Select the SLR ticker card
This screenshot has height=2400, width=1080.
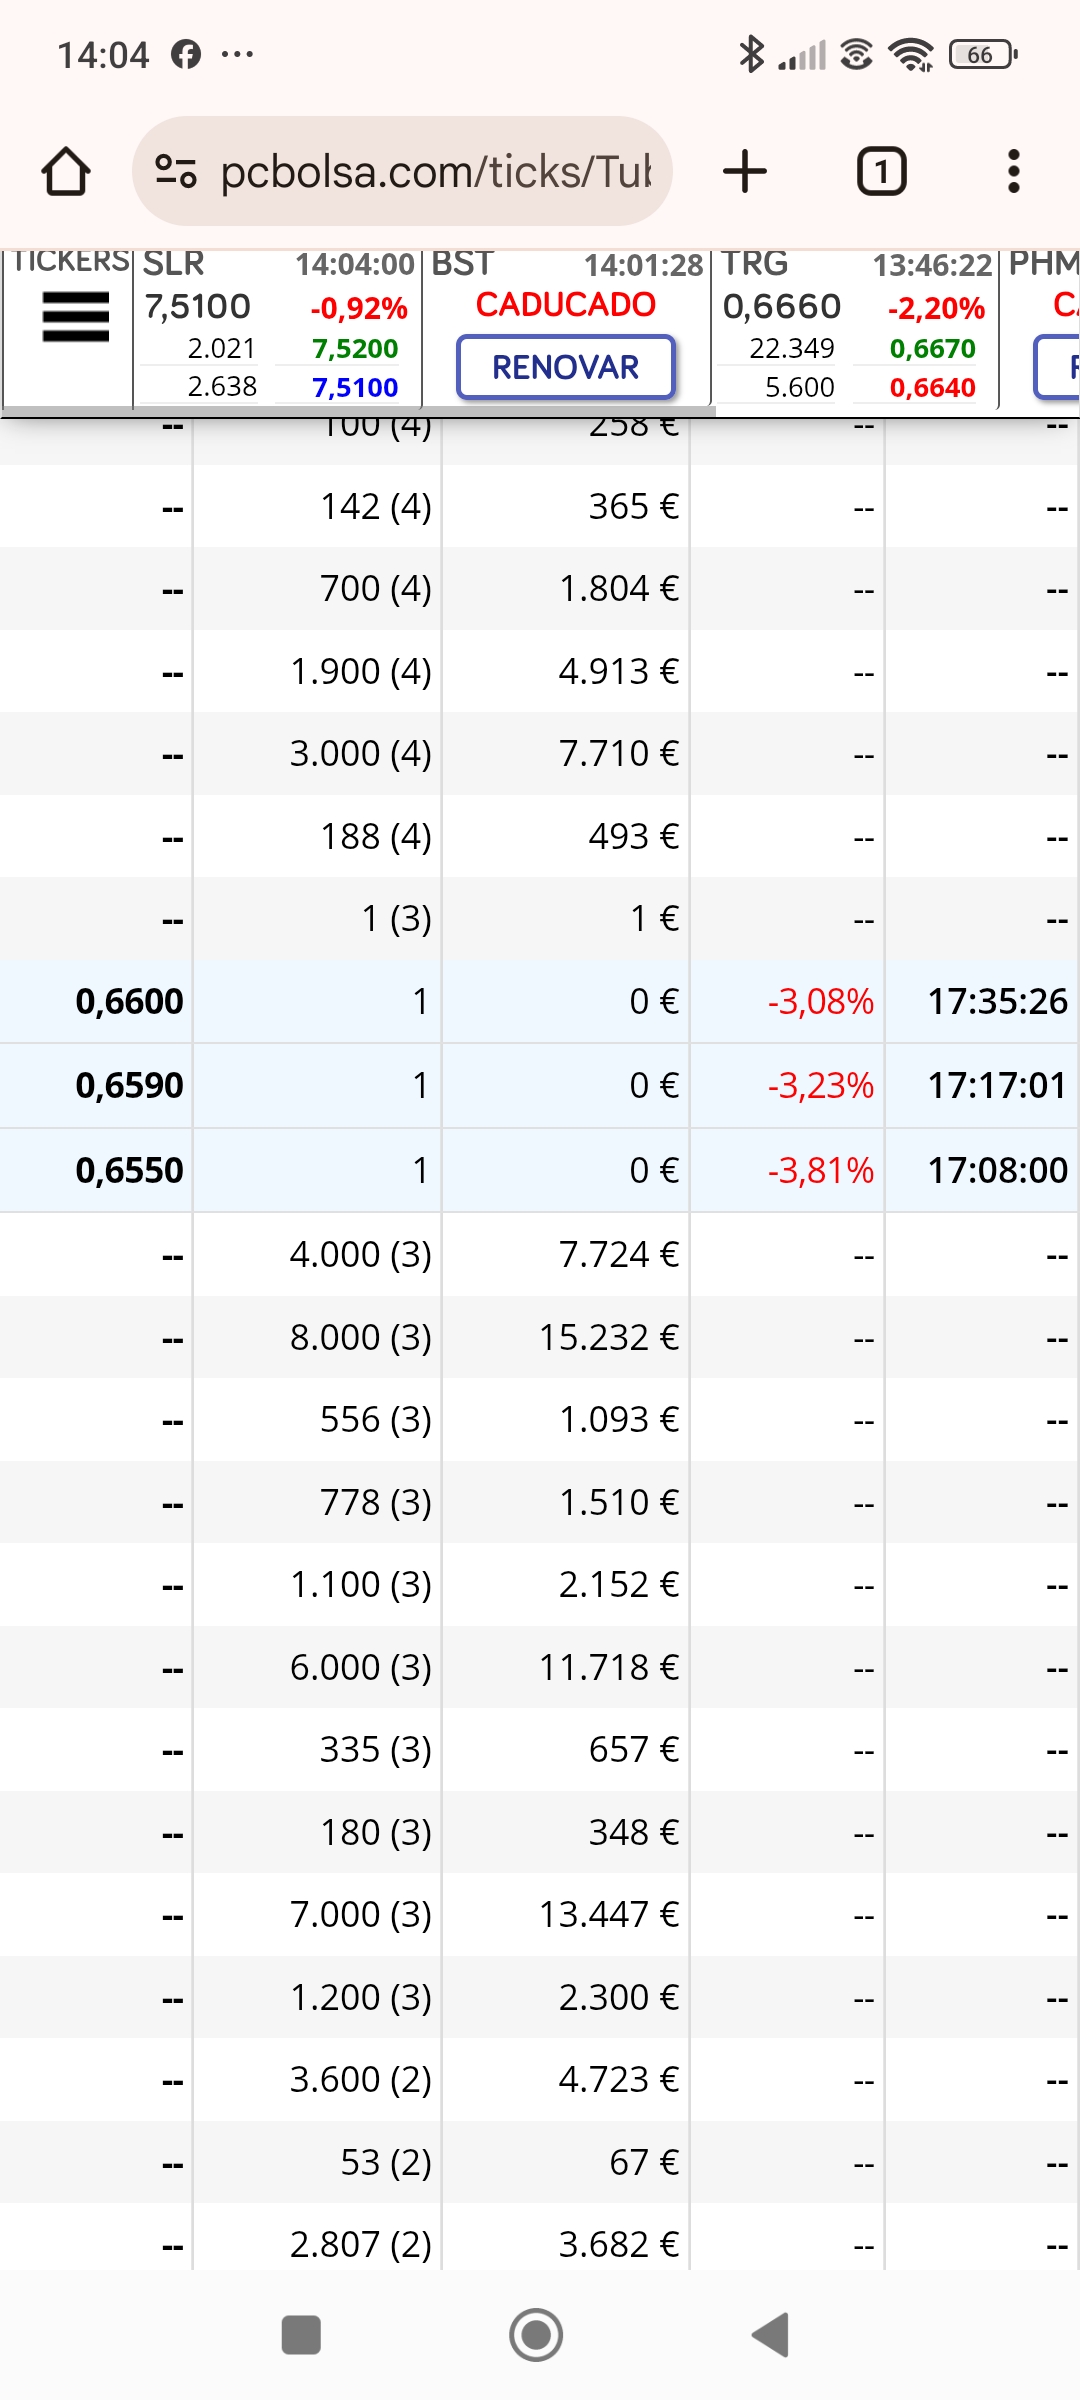[x=277, y=327]
